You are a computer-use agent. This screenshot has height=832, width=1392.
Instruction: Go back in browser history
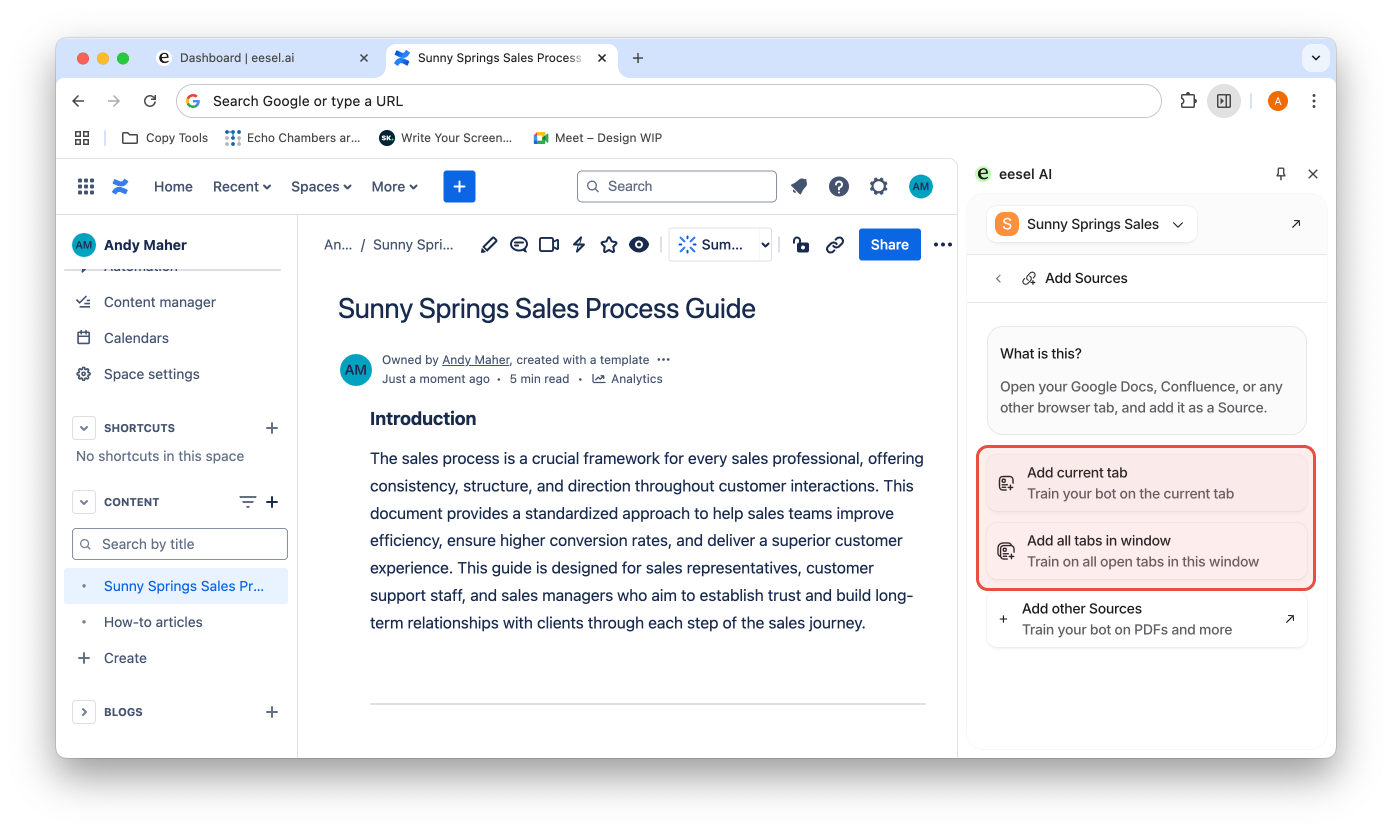click(x=78, y=101)
